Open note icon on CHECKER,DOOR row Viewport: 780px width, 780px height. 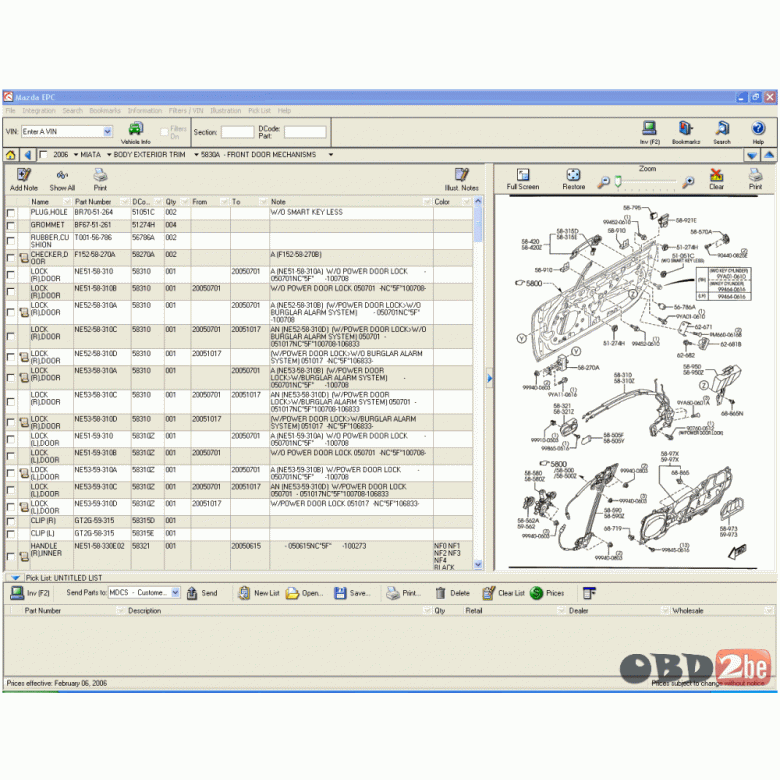23,258
